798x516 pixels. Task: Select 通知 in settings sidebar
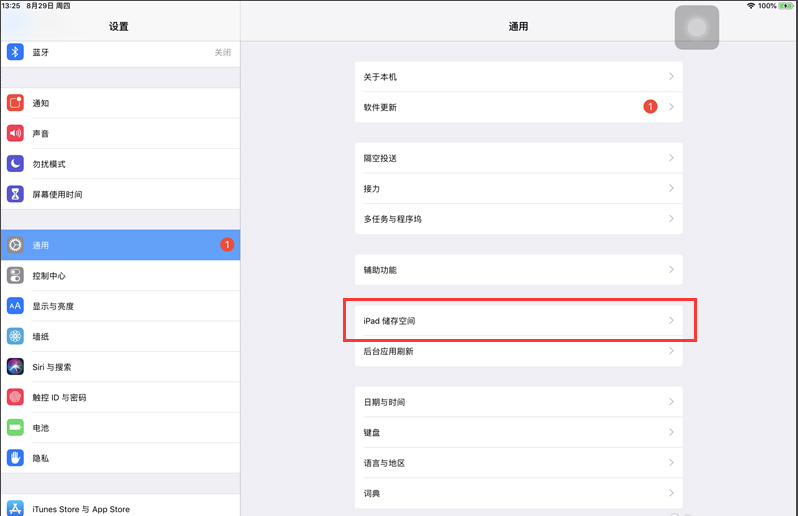(x=121, y=103)
